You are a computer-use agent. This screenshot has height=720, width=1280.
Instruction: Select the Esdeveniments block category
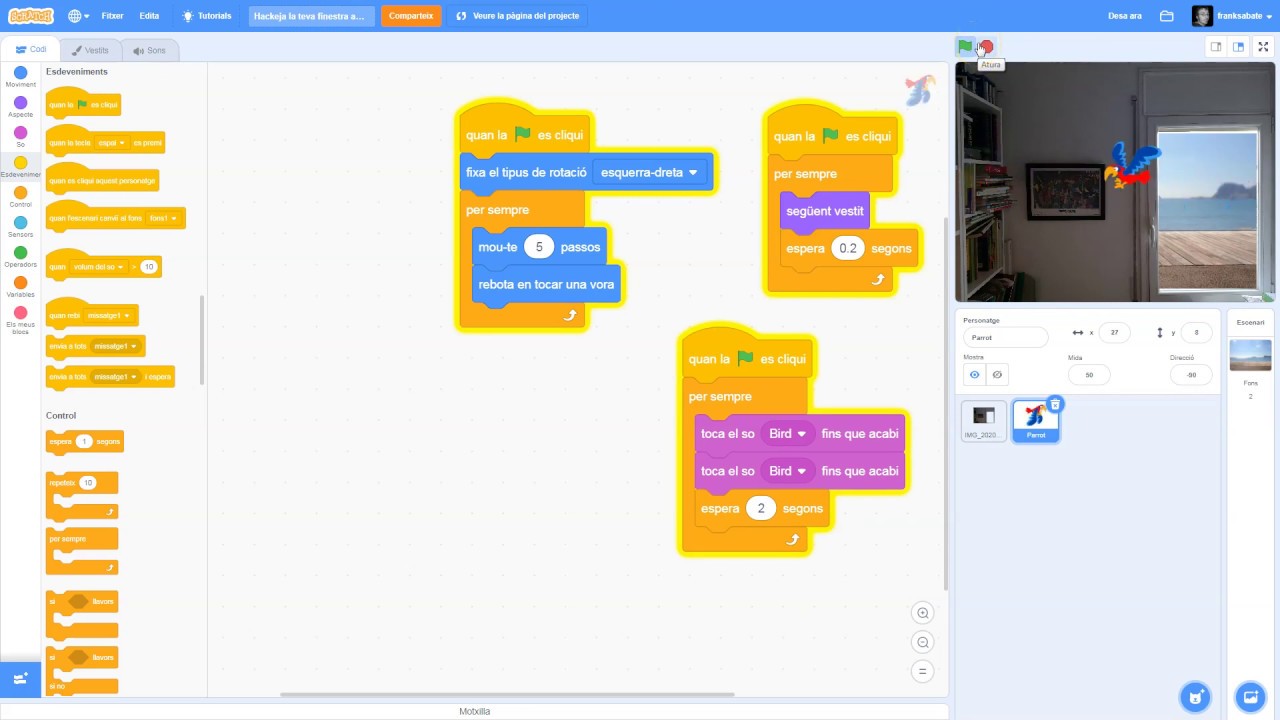coord(20,167)
